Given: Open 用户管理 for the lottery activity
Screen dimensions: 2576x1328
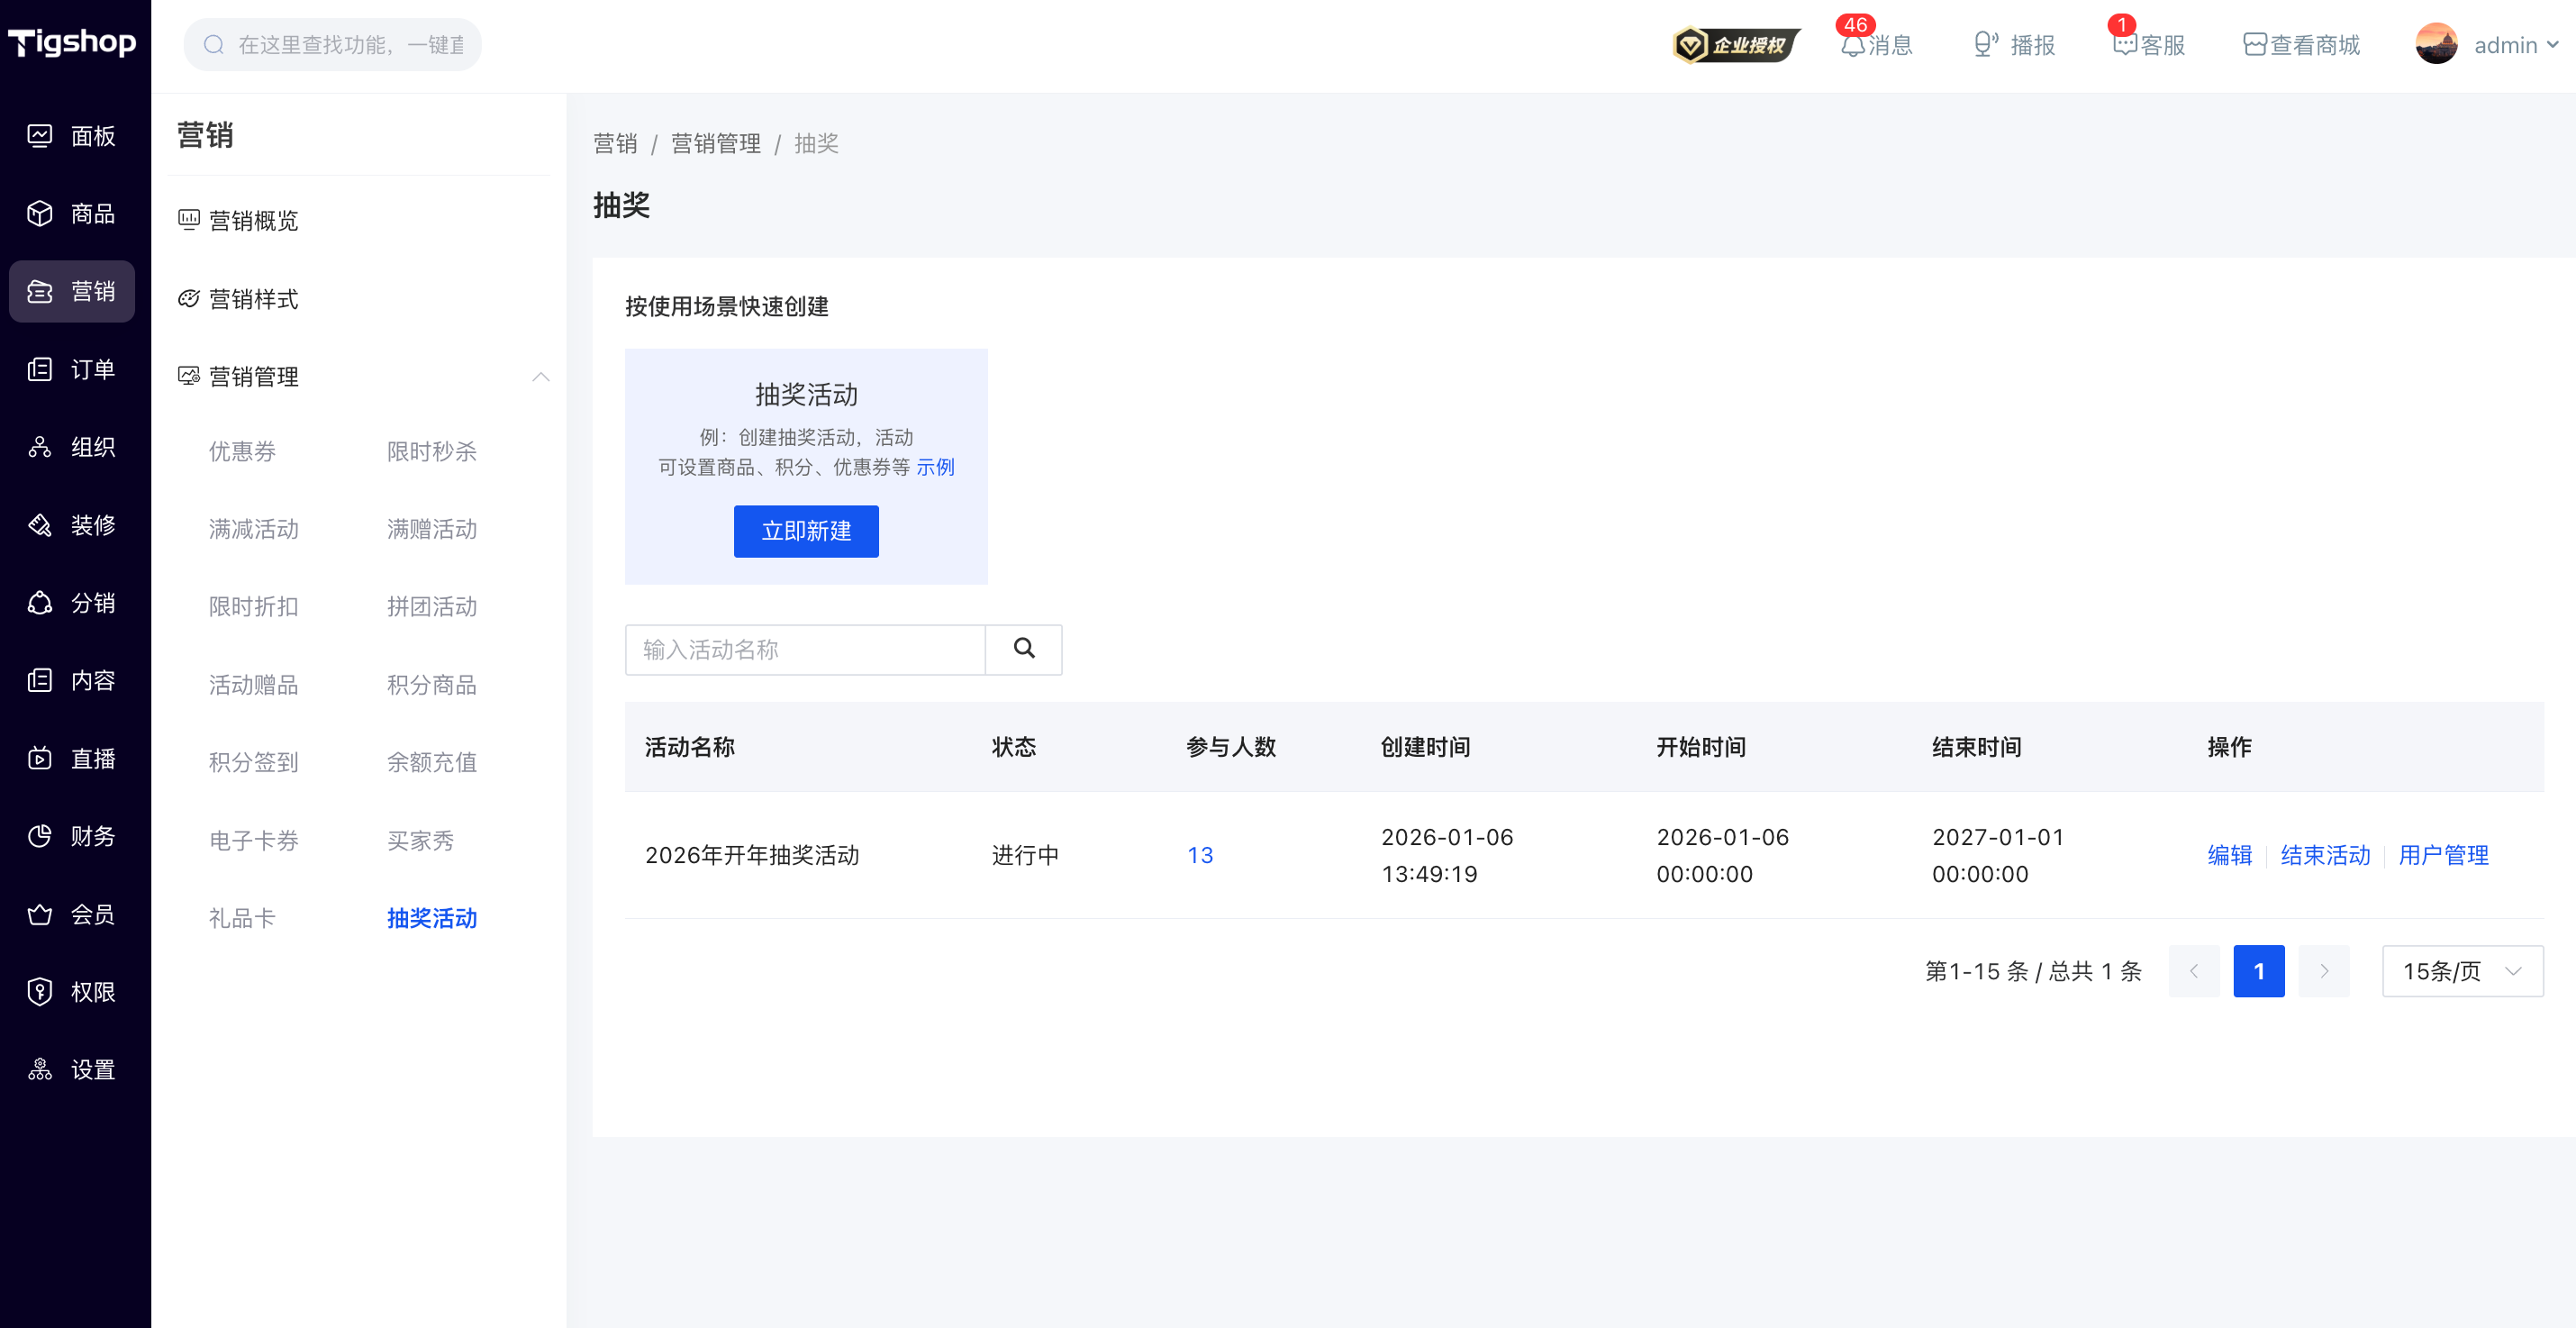Looking at the screenshot, I should pos(2443,855).
